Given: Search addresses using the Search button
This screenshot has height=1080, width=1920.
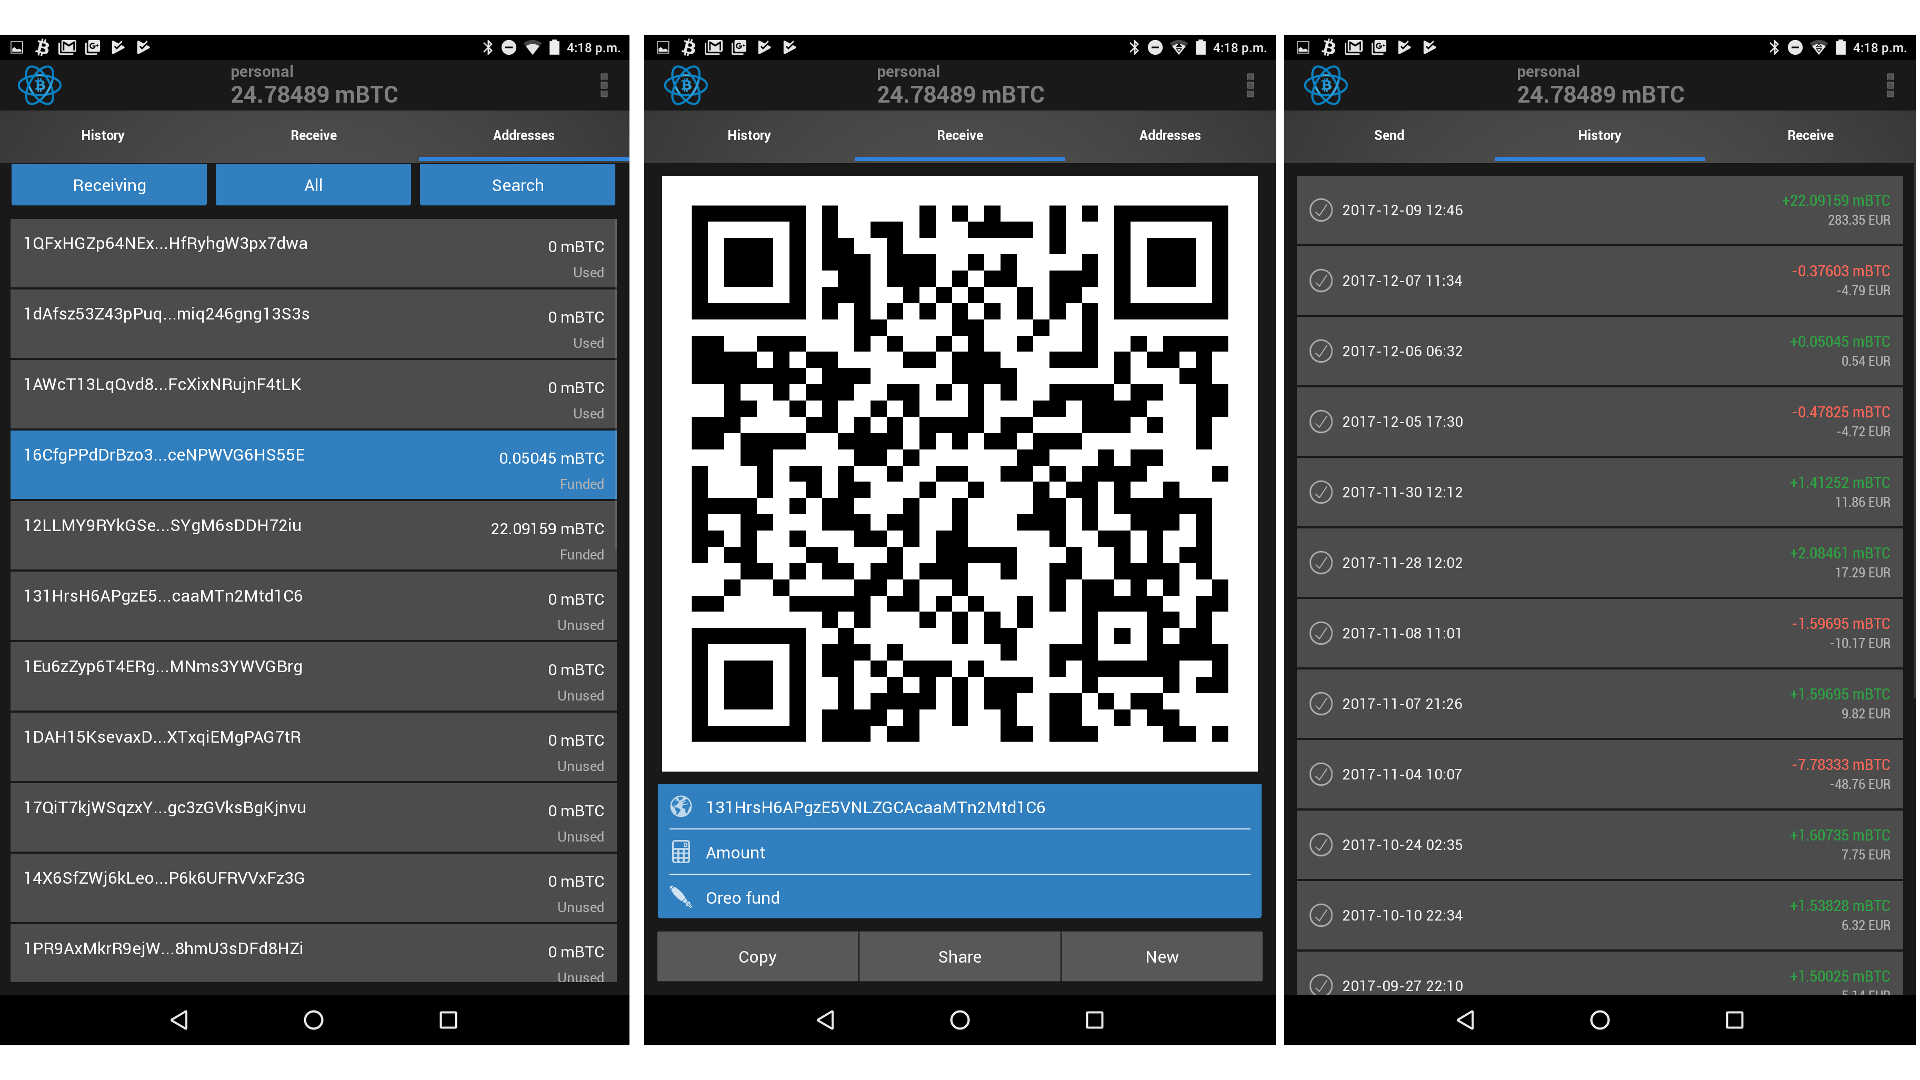Looking at the screenshot, I should [x=517, y=185].
